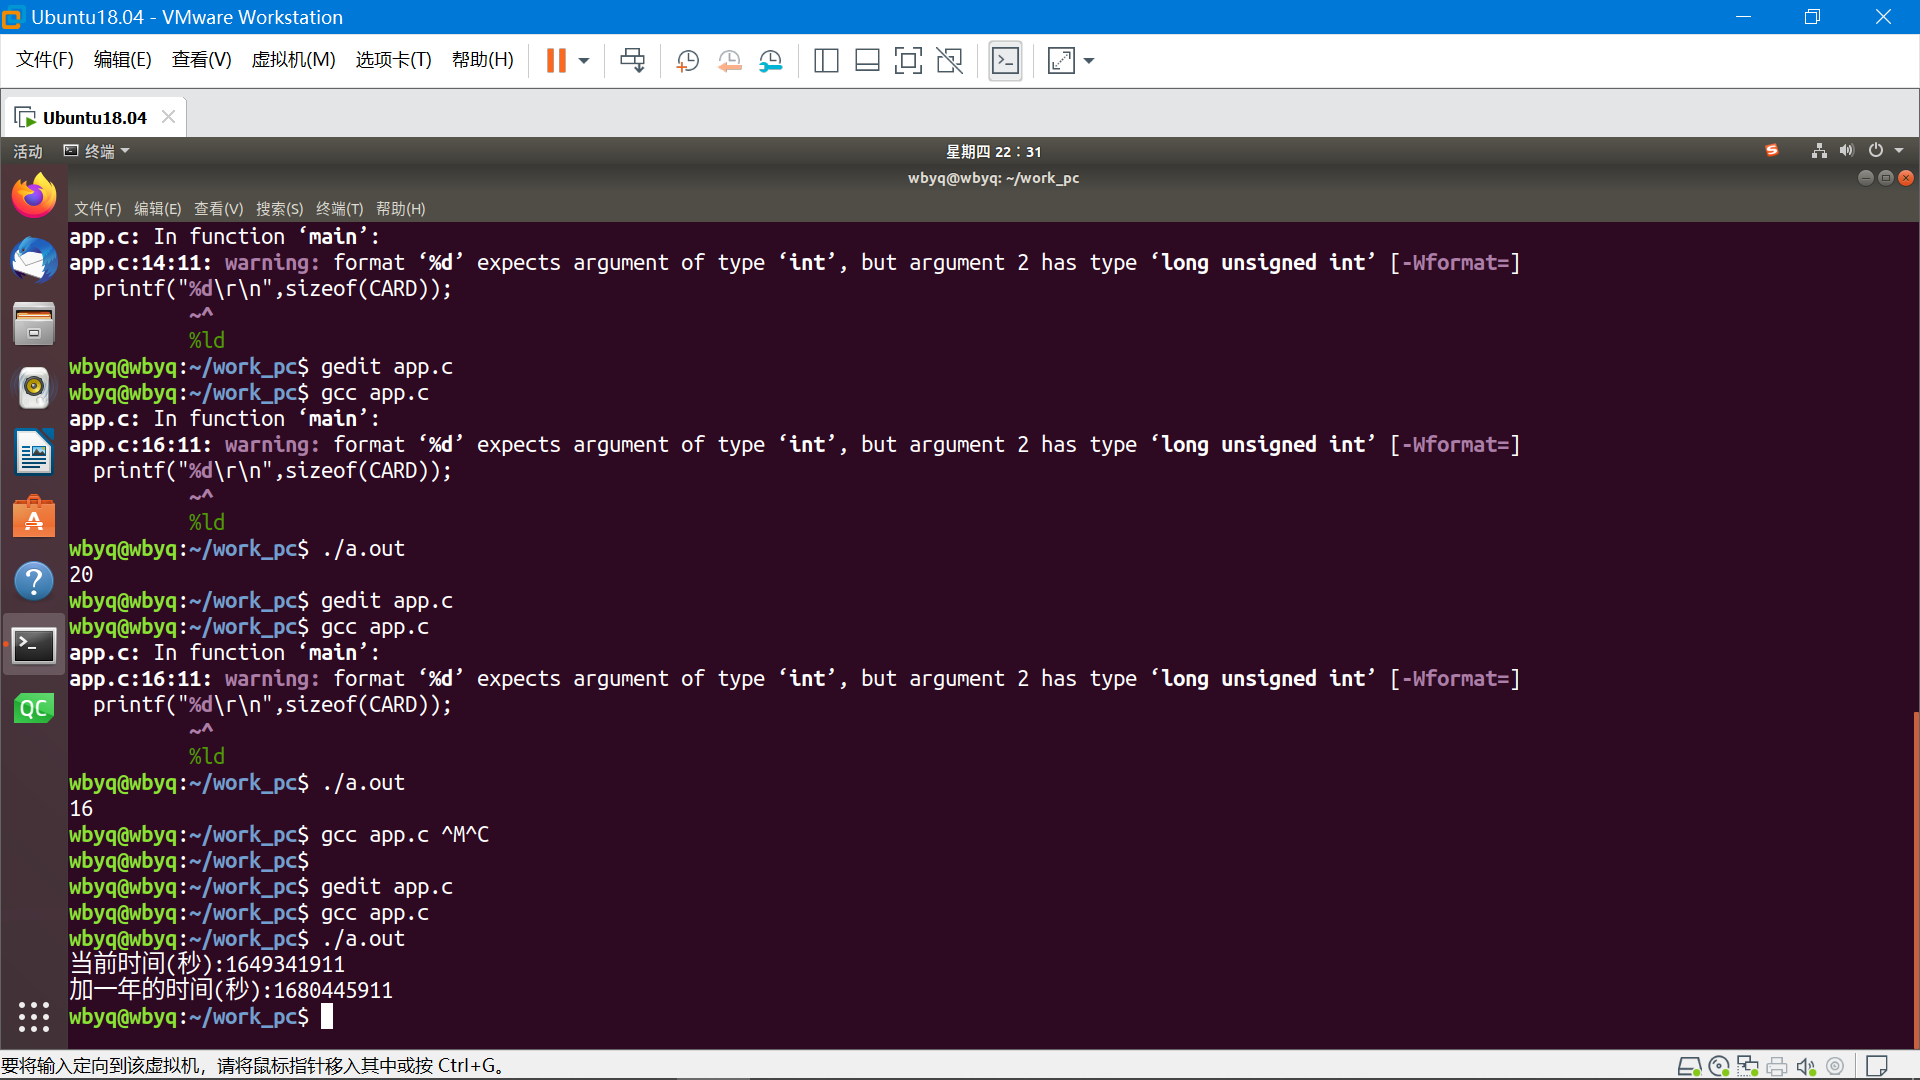Open VMware 编辑(E) menu
The image size is (1920, 1080).
point(122,60)
